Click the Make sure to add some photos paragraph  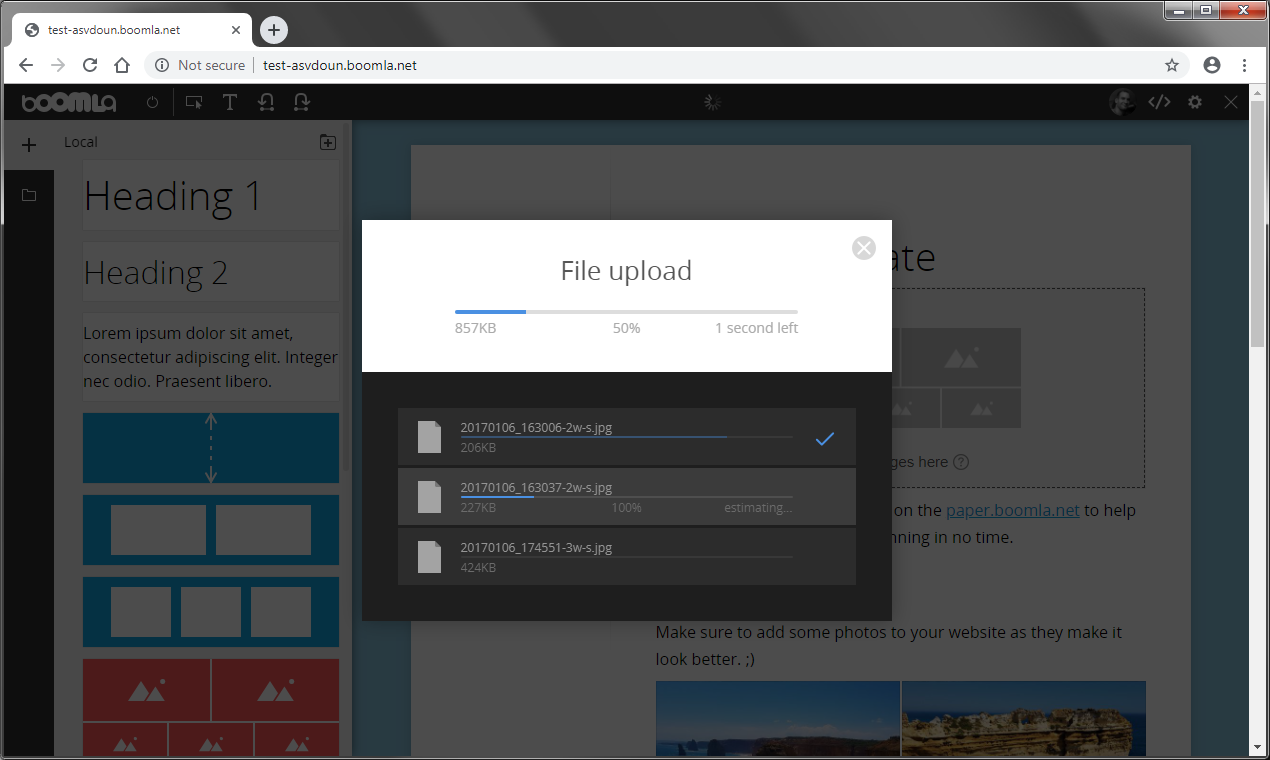coord(889,646)
